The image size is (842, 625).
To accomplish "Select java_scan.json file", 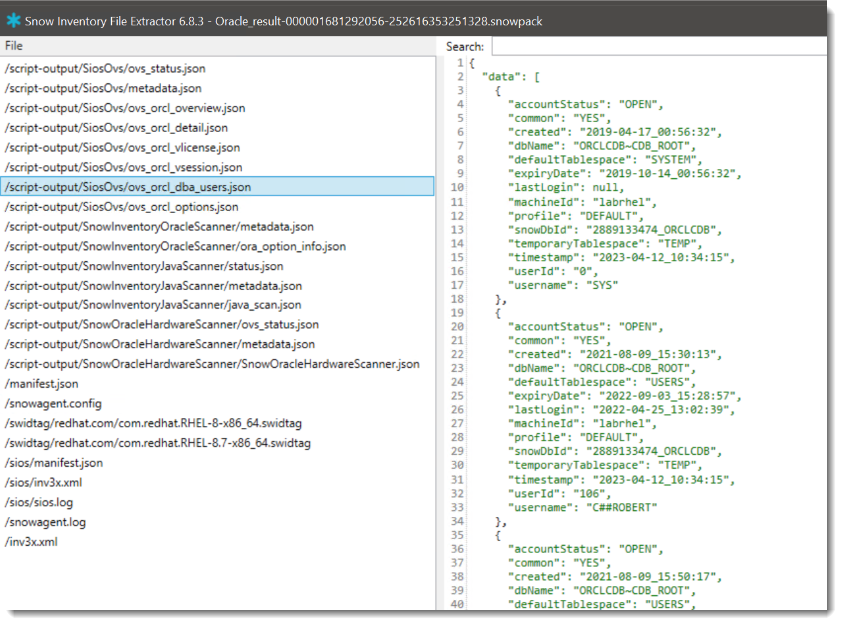I will click(153, 305).
